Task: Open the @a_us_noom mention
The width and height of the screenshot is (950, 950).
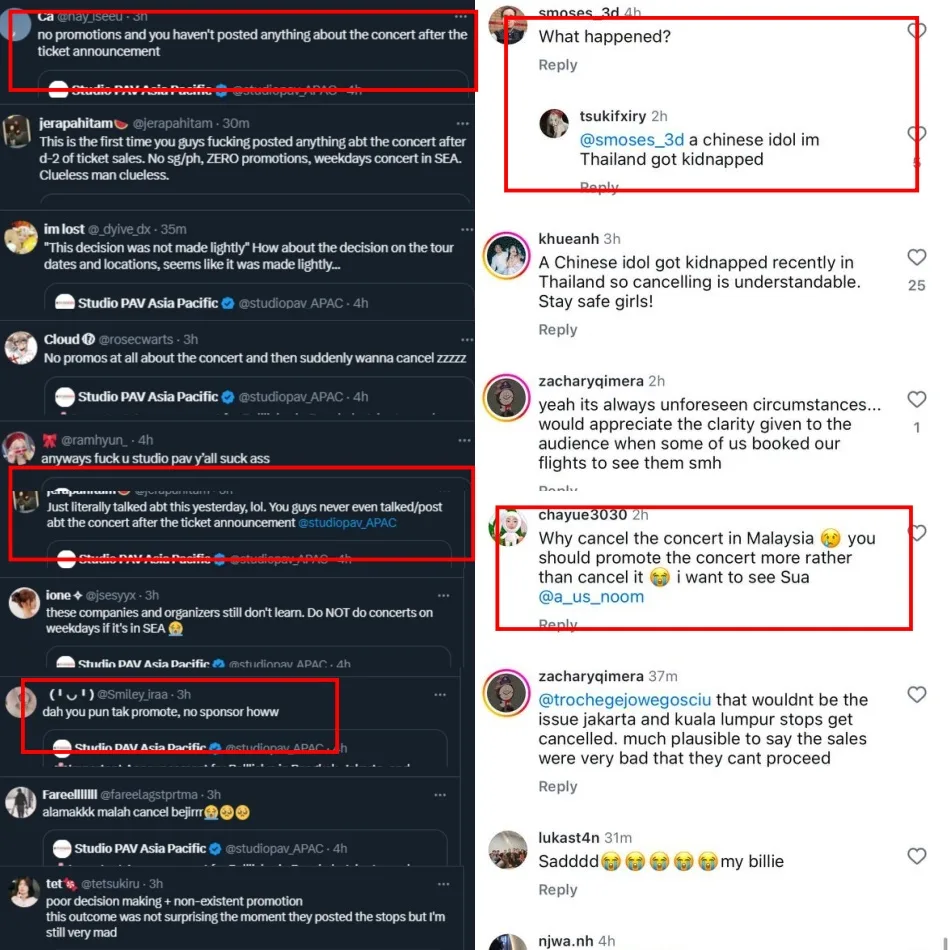Action: pyautogui.click(x=591, y=597)
